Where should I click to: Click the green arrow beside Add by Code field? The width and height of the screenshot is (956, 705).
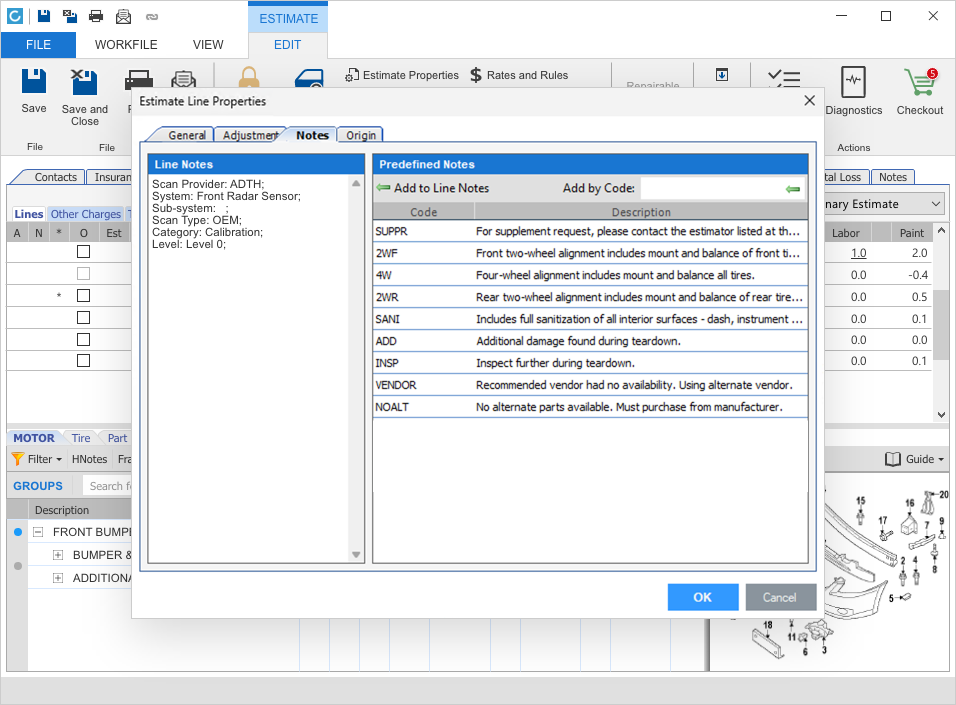point(793,189)
